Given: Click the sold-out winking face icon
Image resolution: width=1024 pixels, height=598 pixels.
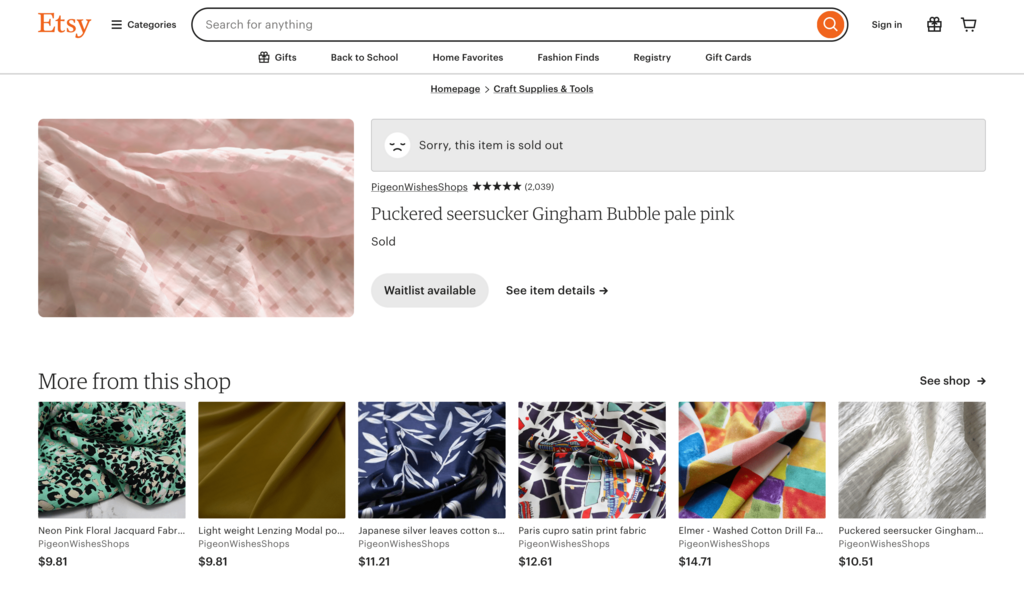Looking at the screenshot, I should coord(397,145).
